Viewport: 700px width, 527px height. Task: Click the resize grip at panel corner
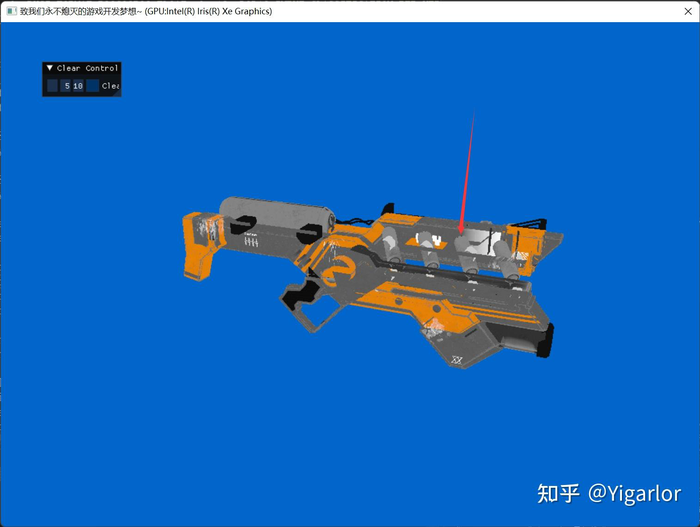(117, 93)
